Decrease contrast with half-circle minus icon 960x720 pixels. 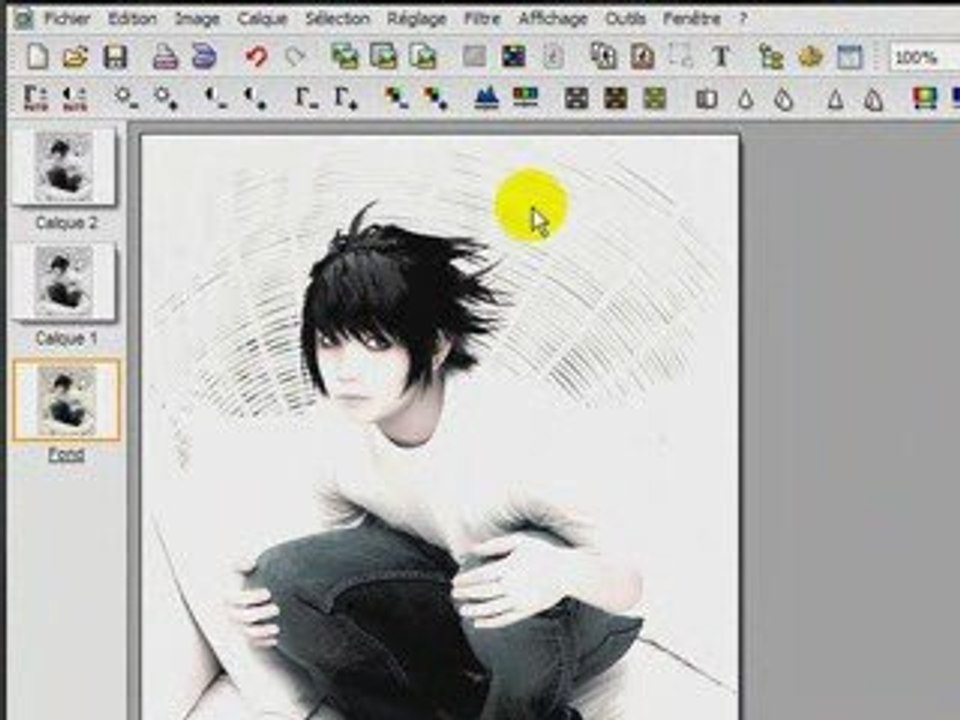(216, 98)
